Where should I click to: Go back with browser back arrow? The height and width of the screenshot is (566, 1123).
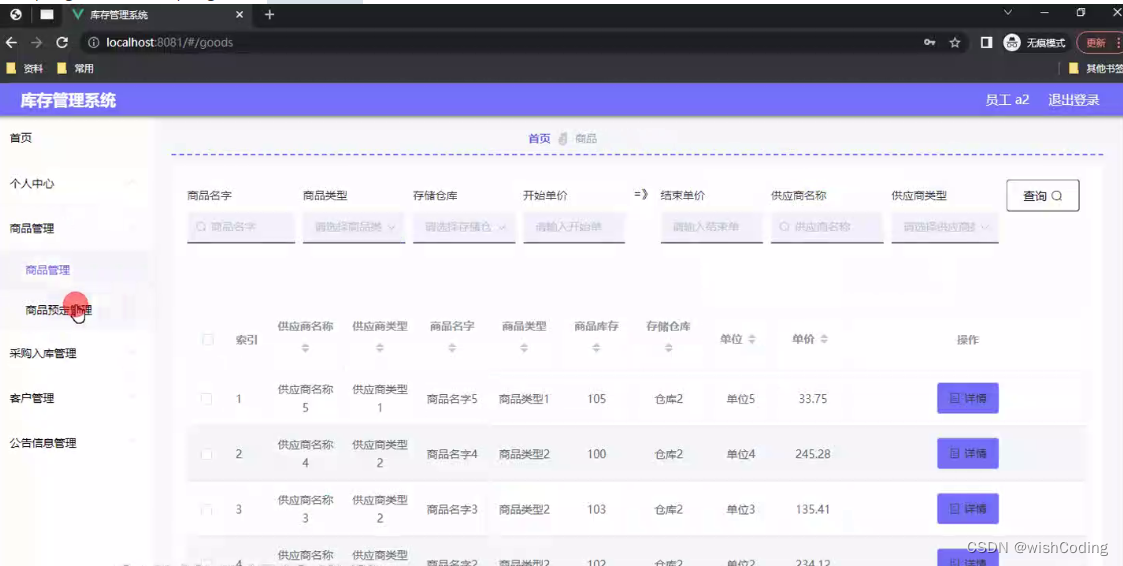coord(11,42)
